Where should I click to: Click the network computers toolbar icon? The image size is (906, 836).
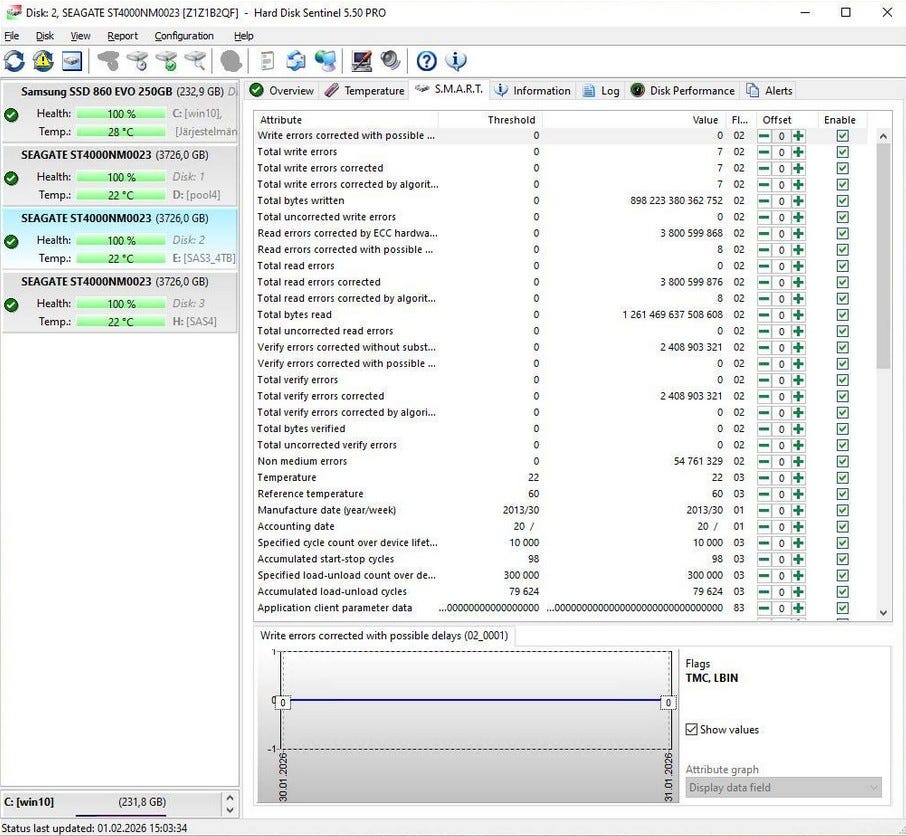tap(325, 61)
